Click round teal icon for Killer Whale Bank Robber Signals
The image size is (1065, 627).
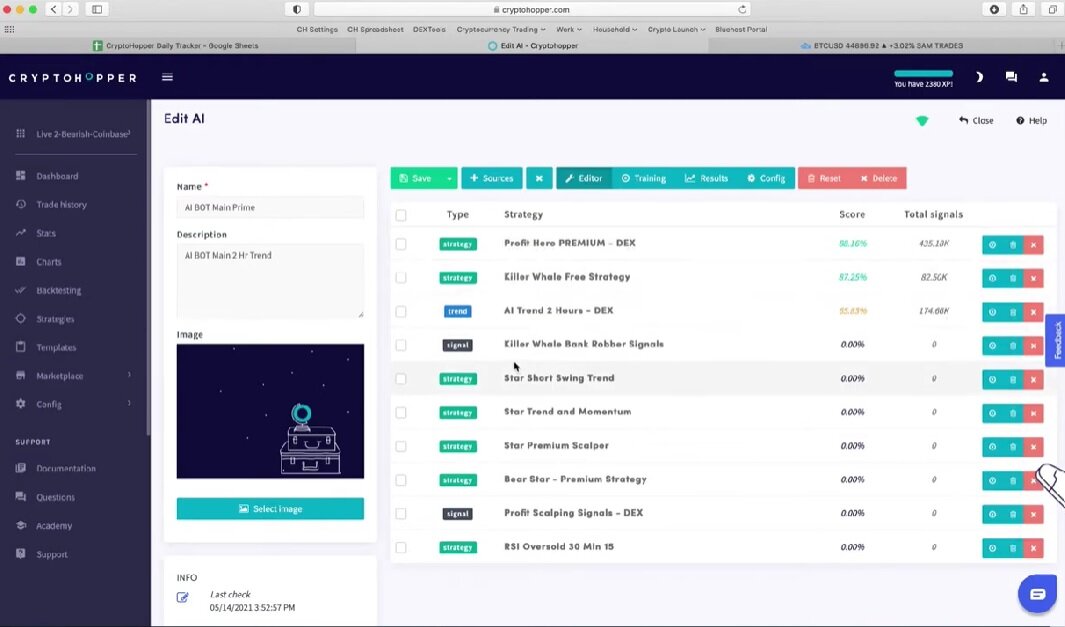(992, 346)
